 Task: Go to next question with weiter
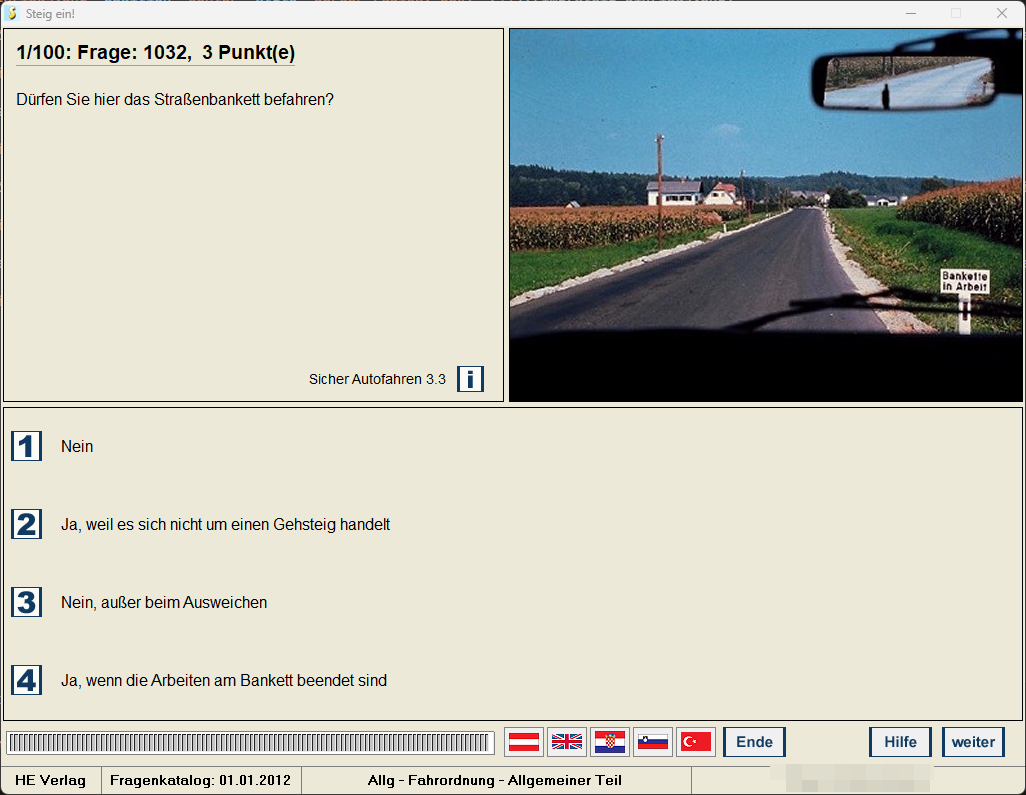[973, 742]
